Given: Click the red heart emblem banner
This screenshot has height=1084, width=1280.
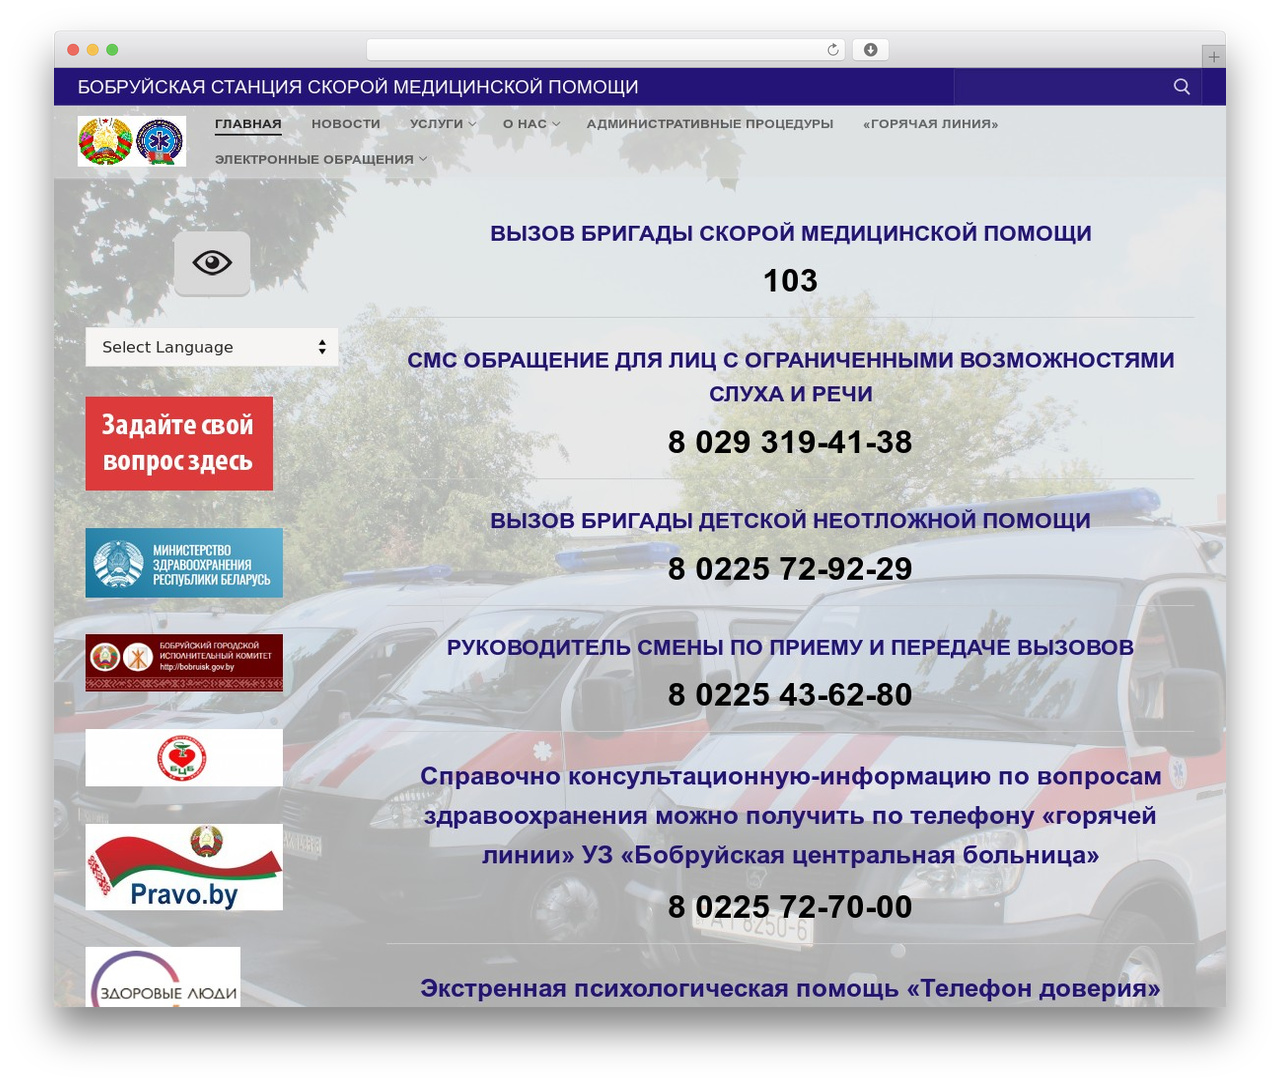Looking at the screenshot, I should [x=184, y=758].
